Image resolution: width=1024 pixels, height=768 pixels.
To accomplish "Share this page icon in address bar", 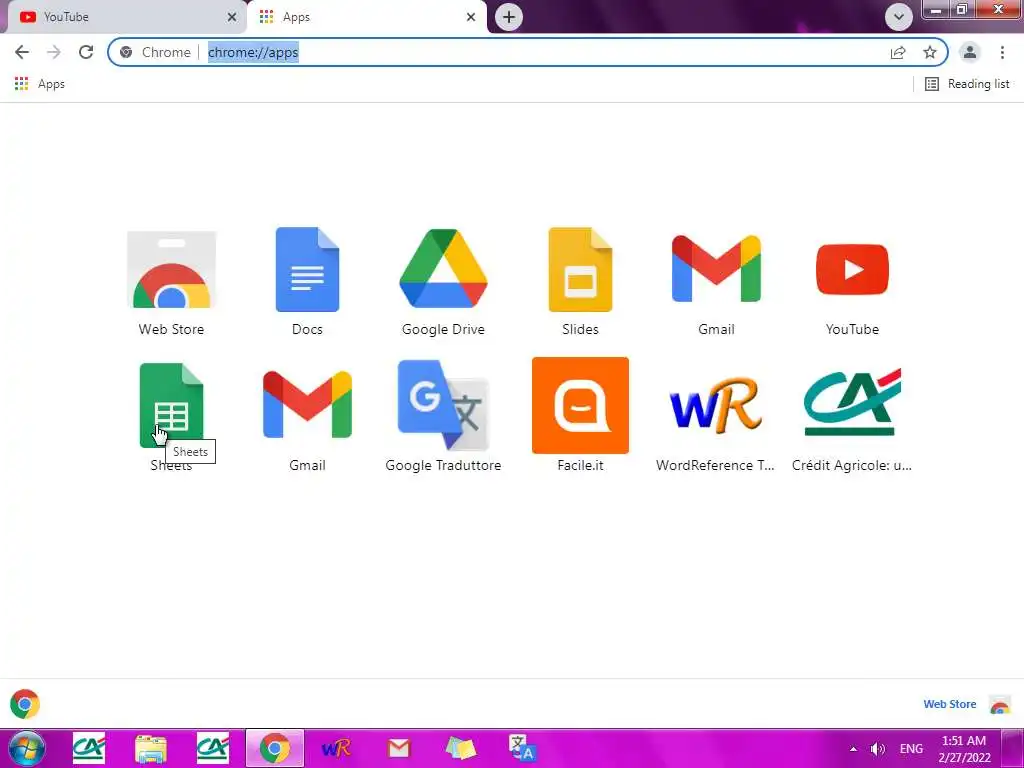I will (898, 52).
